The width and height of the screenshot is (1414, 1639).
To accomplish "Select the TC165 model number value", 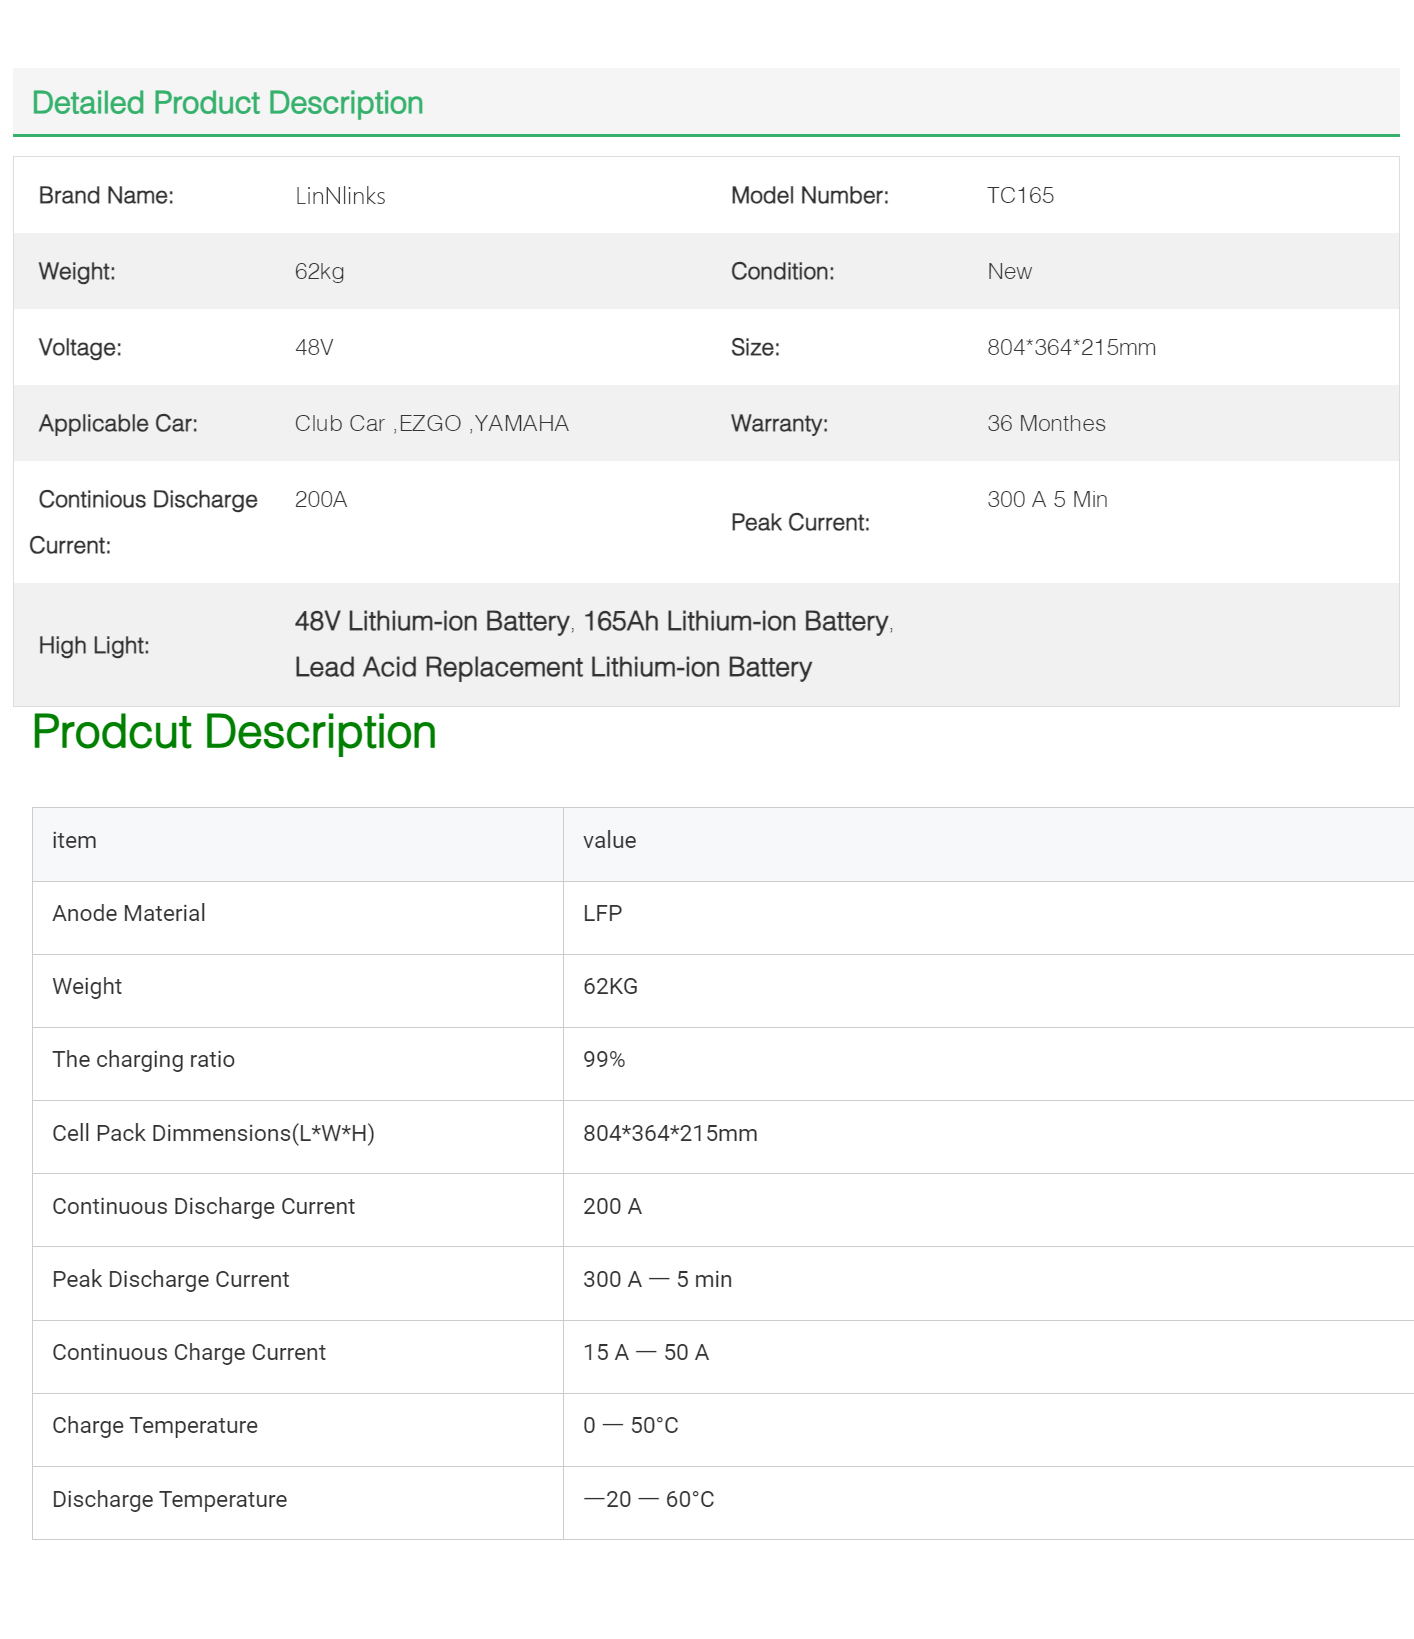I will (1019, 196).
